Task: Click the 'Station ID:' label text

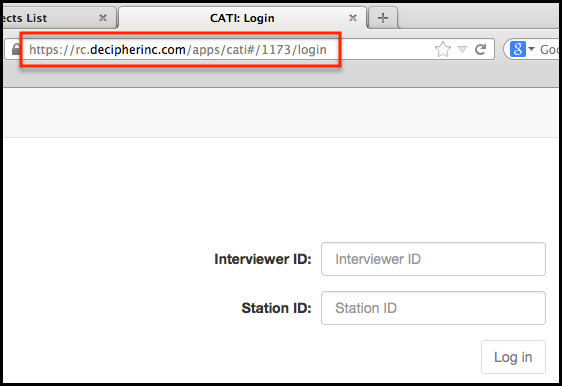Action: click(x=276, y=308)
